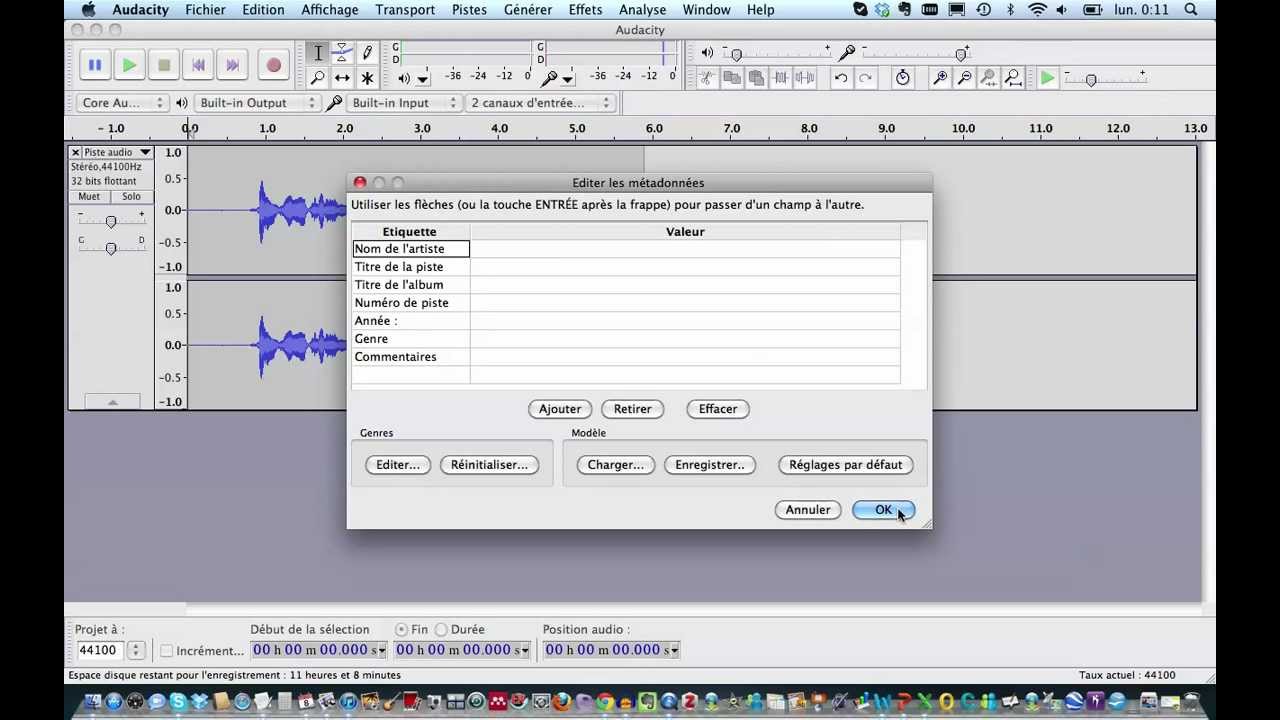Open the Piste audio track menu
1280x720 pixels.
click(x=117, y=152)
